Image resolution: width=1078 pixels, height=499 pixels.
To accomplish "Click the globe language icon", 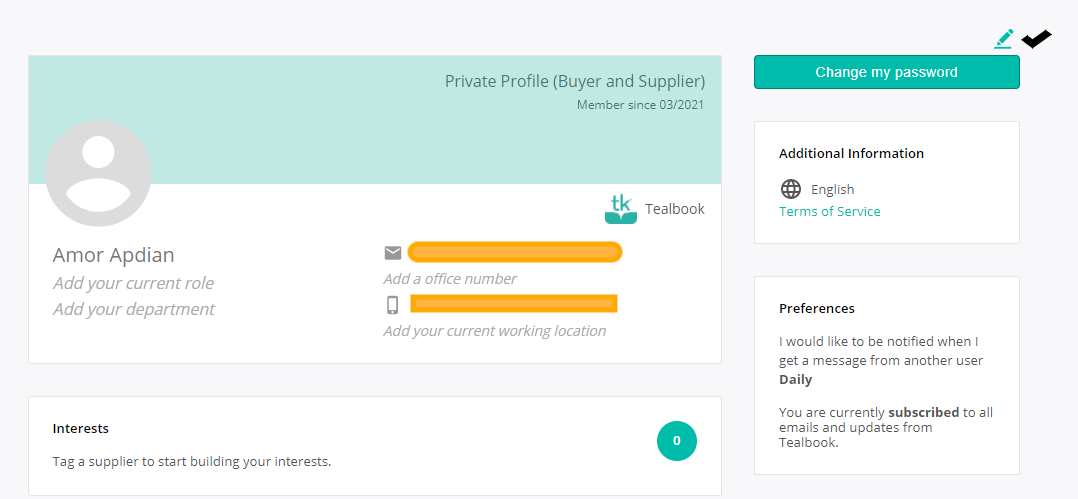I will [791, 189].
